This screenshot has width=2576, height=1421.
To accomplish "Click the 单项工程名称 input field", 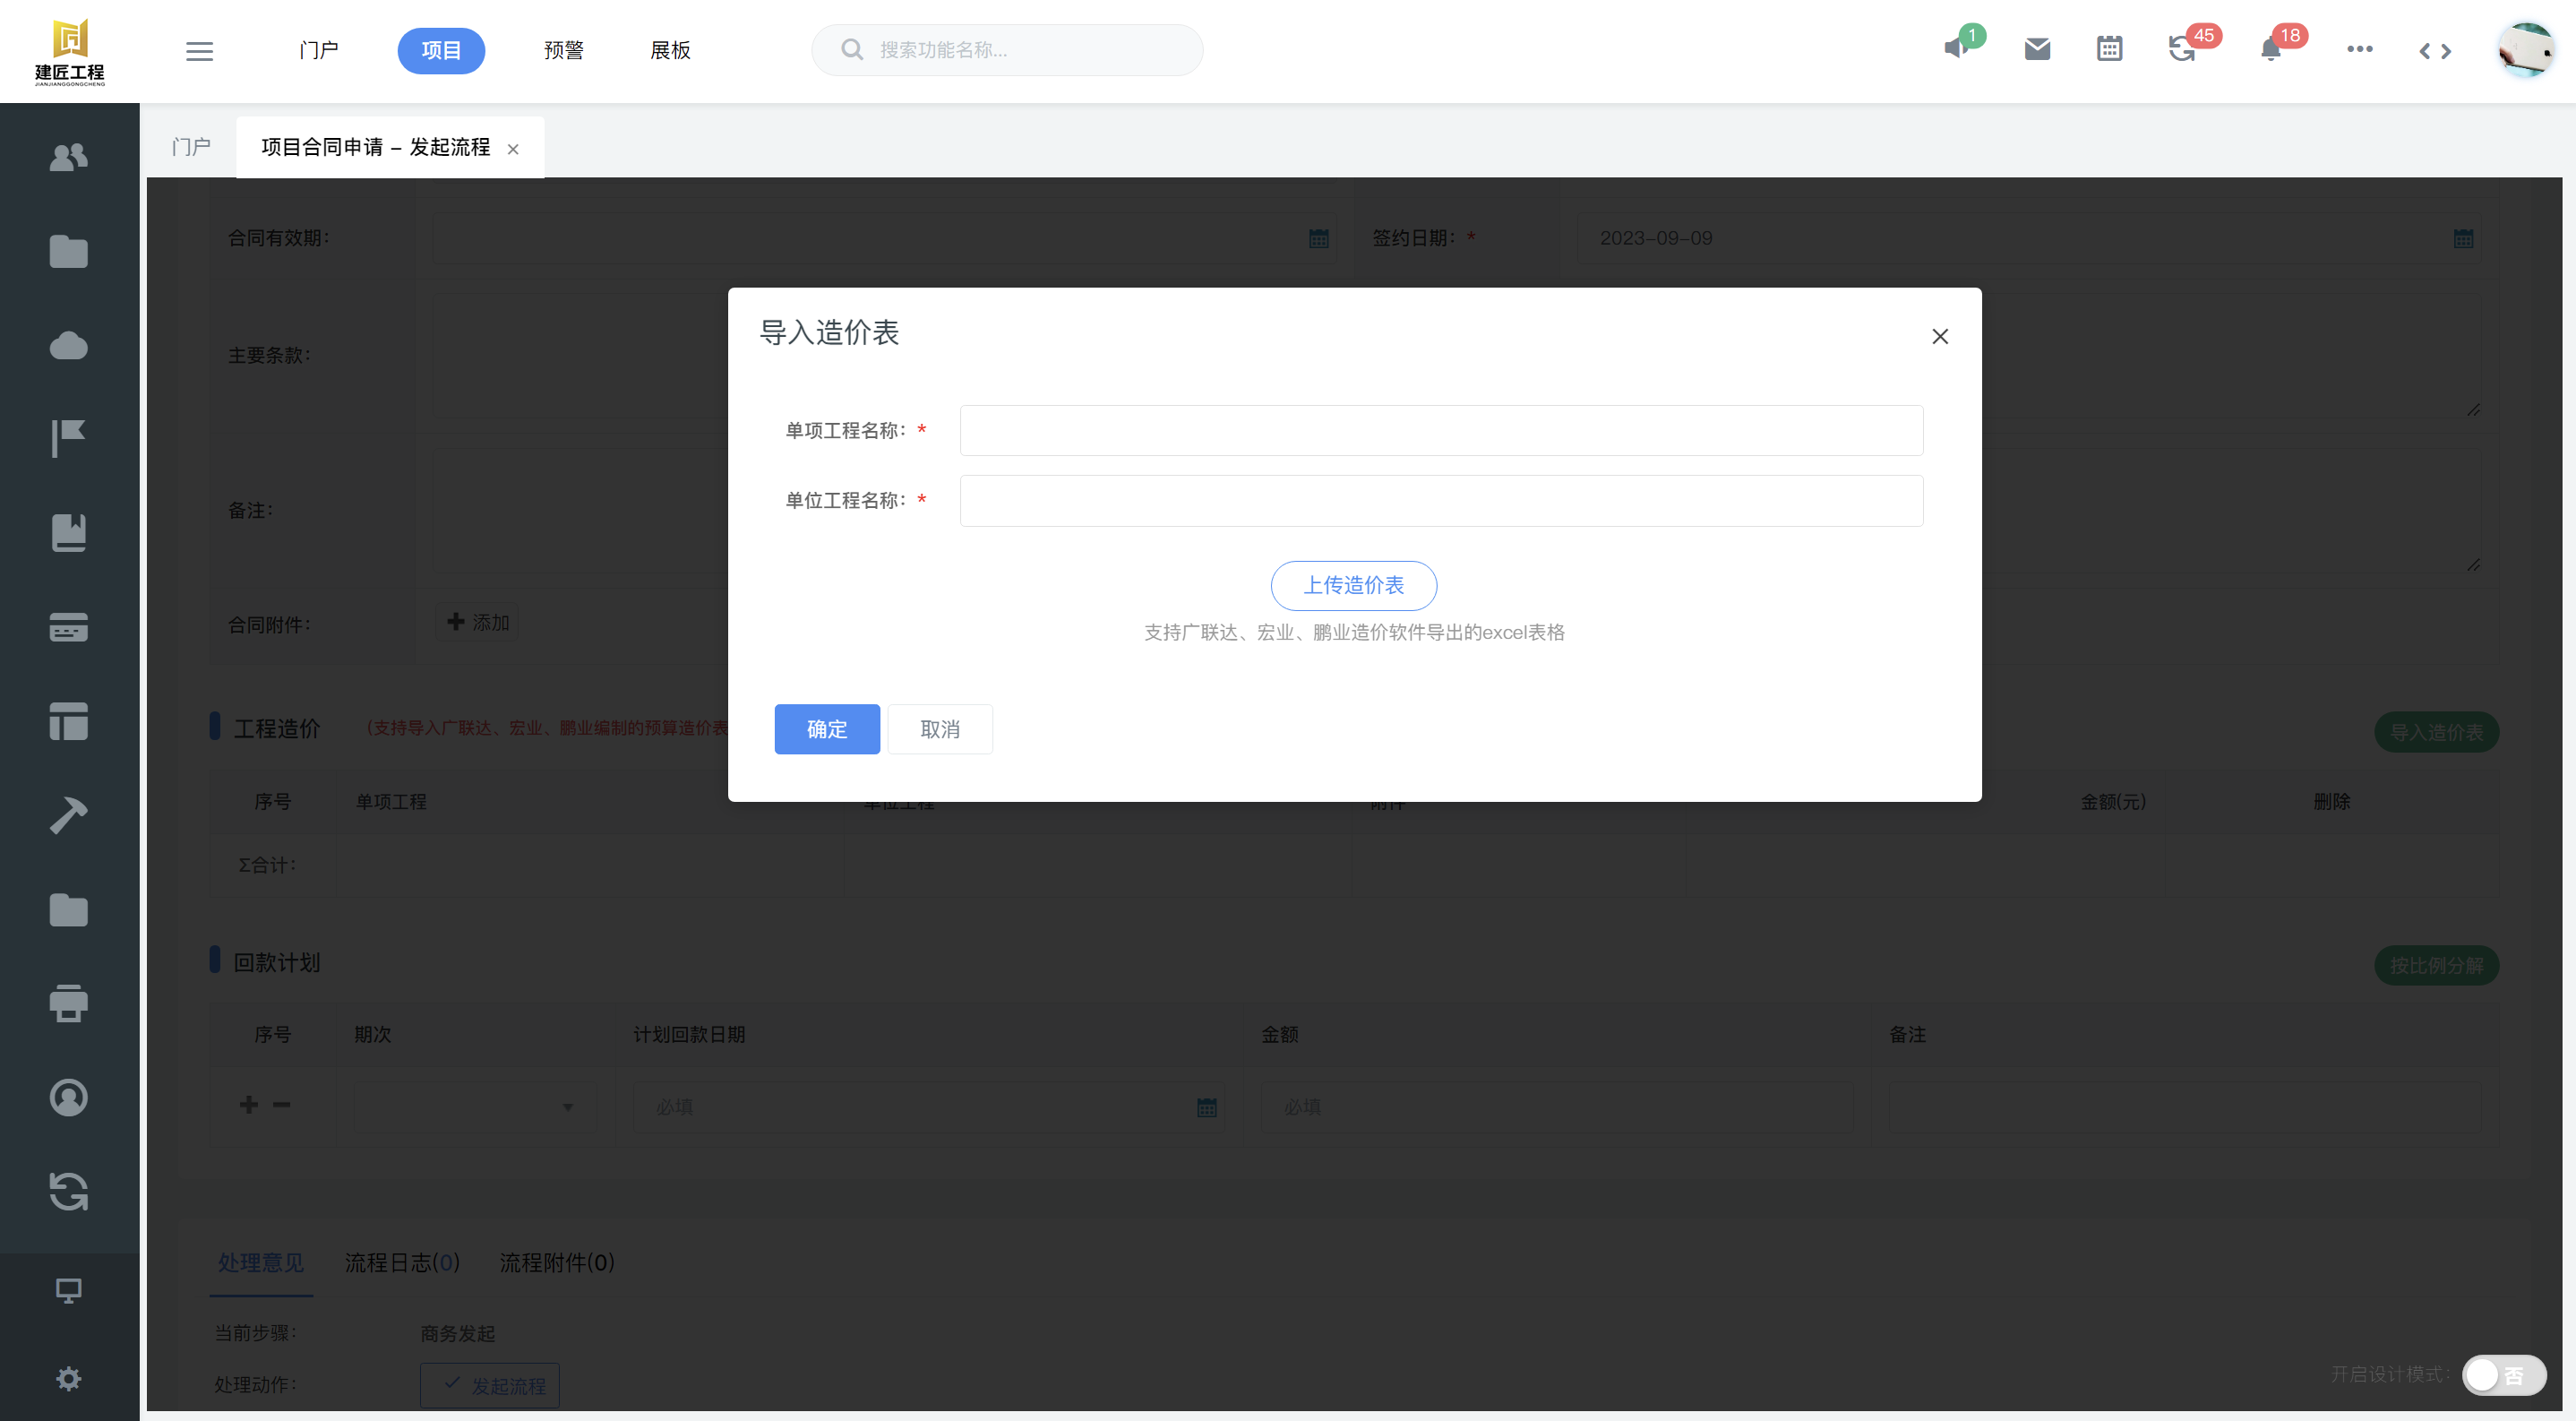I will click(x=1440, y=430).
